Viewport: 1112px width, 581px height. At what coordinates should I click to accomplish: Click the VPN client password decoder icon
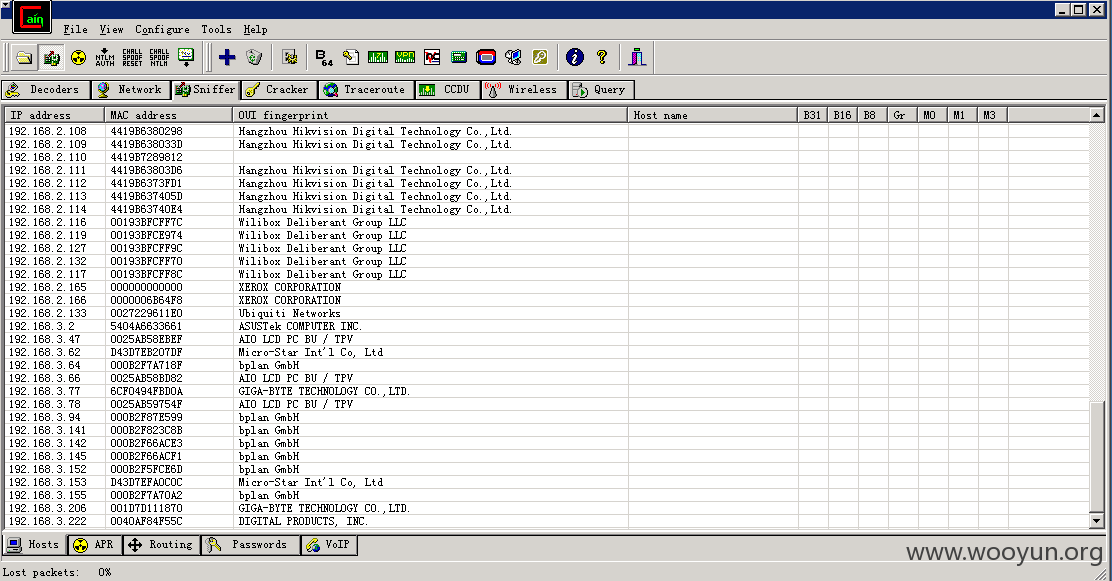point(405,57)
